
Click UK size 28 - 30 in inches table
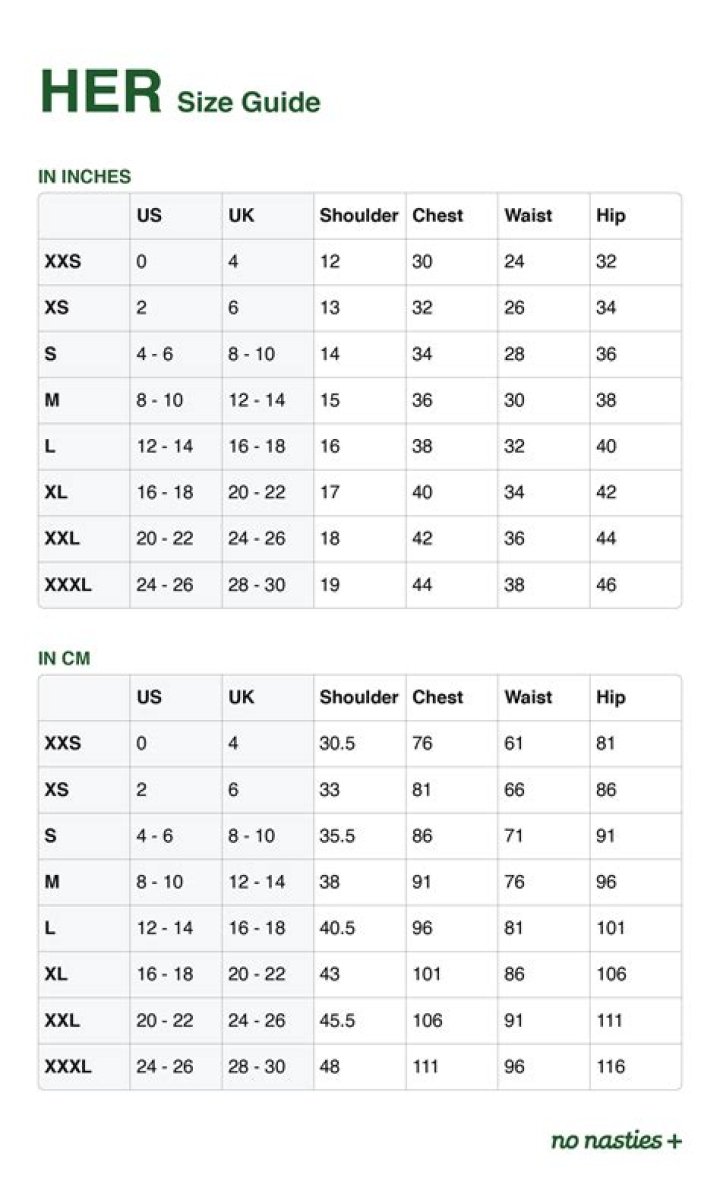256,585
